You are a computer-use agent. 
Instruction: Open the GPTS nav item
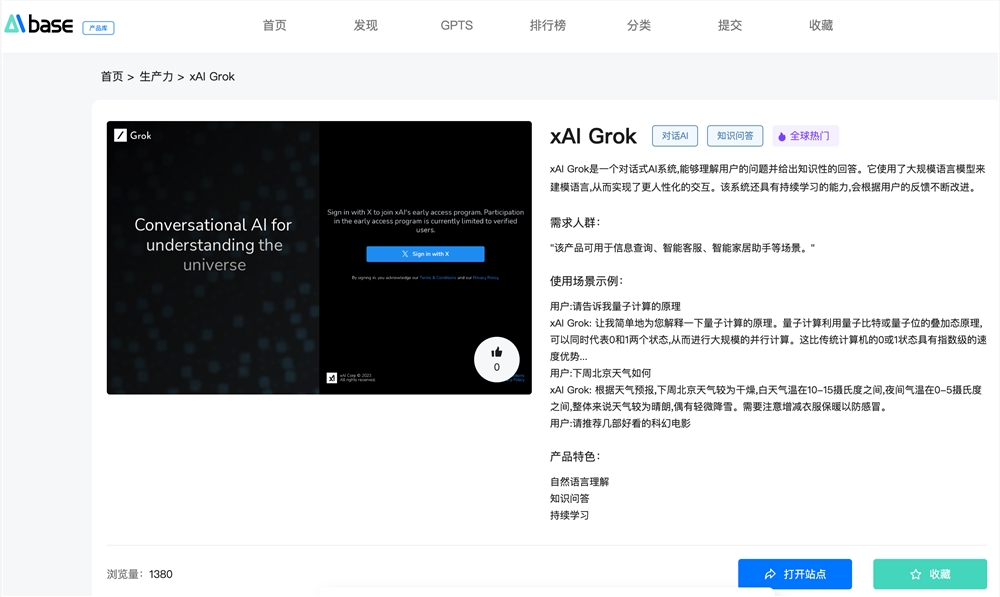[x=457, y=26]
